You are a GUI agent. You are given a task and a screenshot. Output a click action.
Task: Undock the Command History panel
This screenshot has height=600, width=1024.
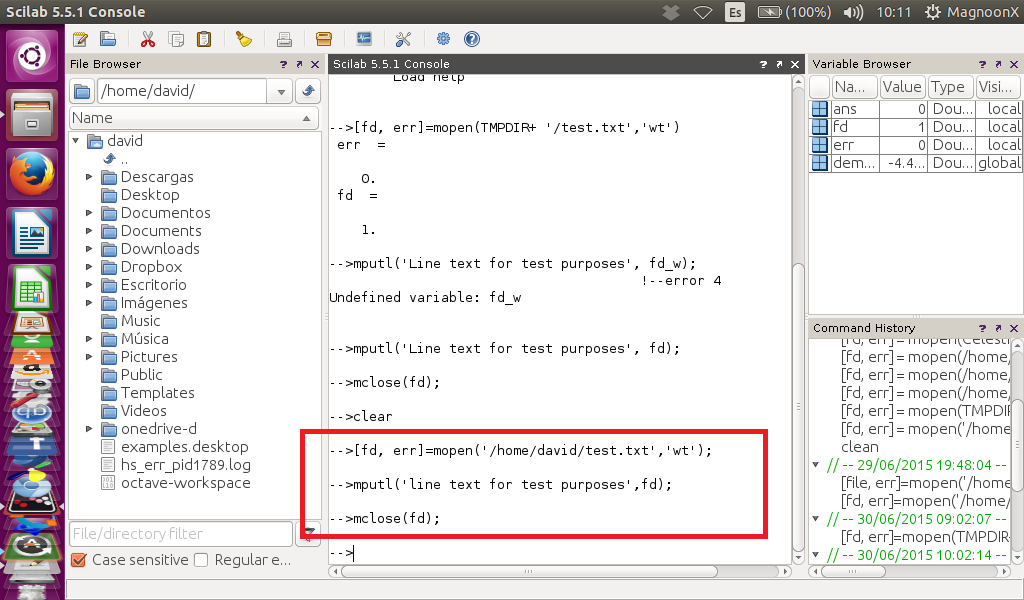[x=998, y=328]
